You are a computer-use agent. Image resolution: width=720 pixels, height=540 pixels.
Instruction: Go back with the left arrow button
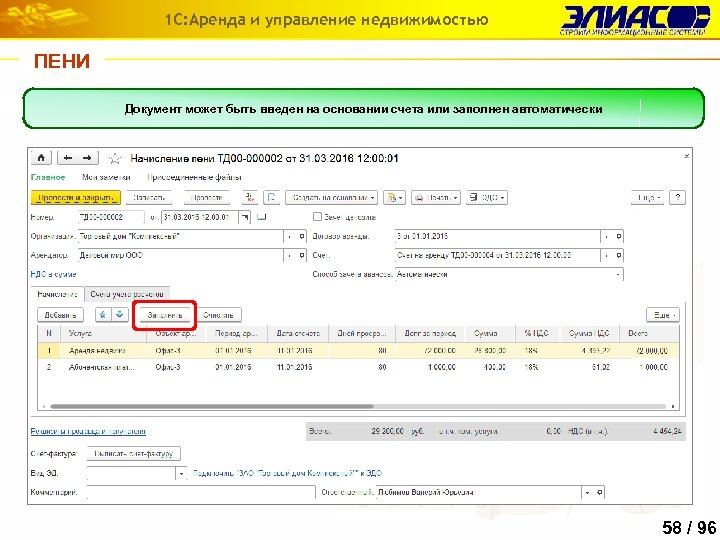[68, 158]
